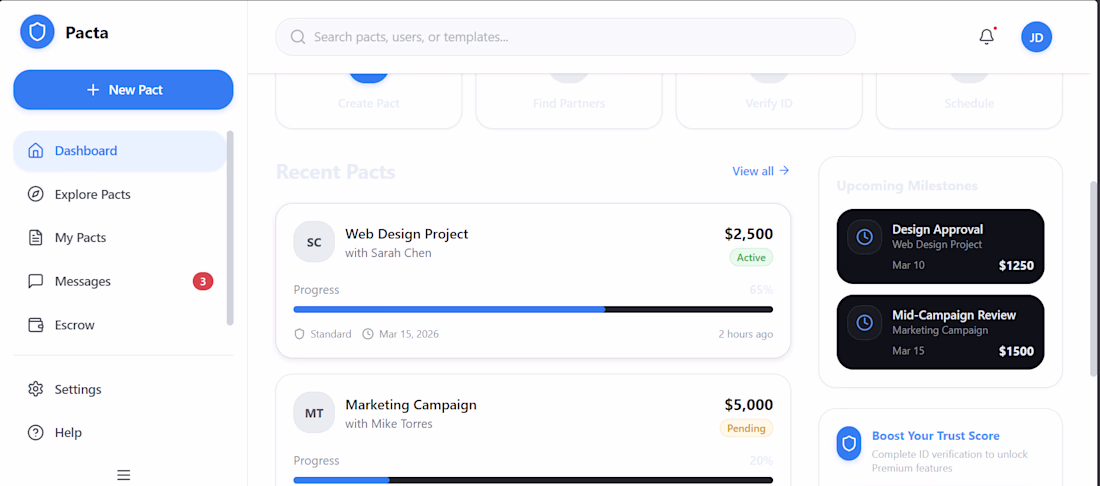Image resolution: width=1100 pixels, height=486 pixels.
Task: Click the SC avatar for Sarah Chen
Action: click(314, 242)
